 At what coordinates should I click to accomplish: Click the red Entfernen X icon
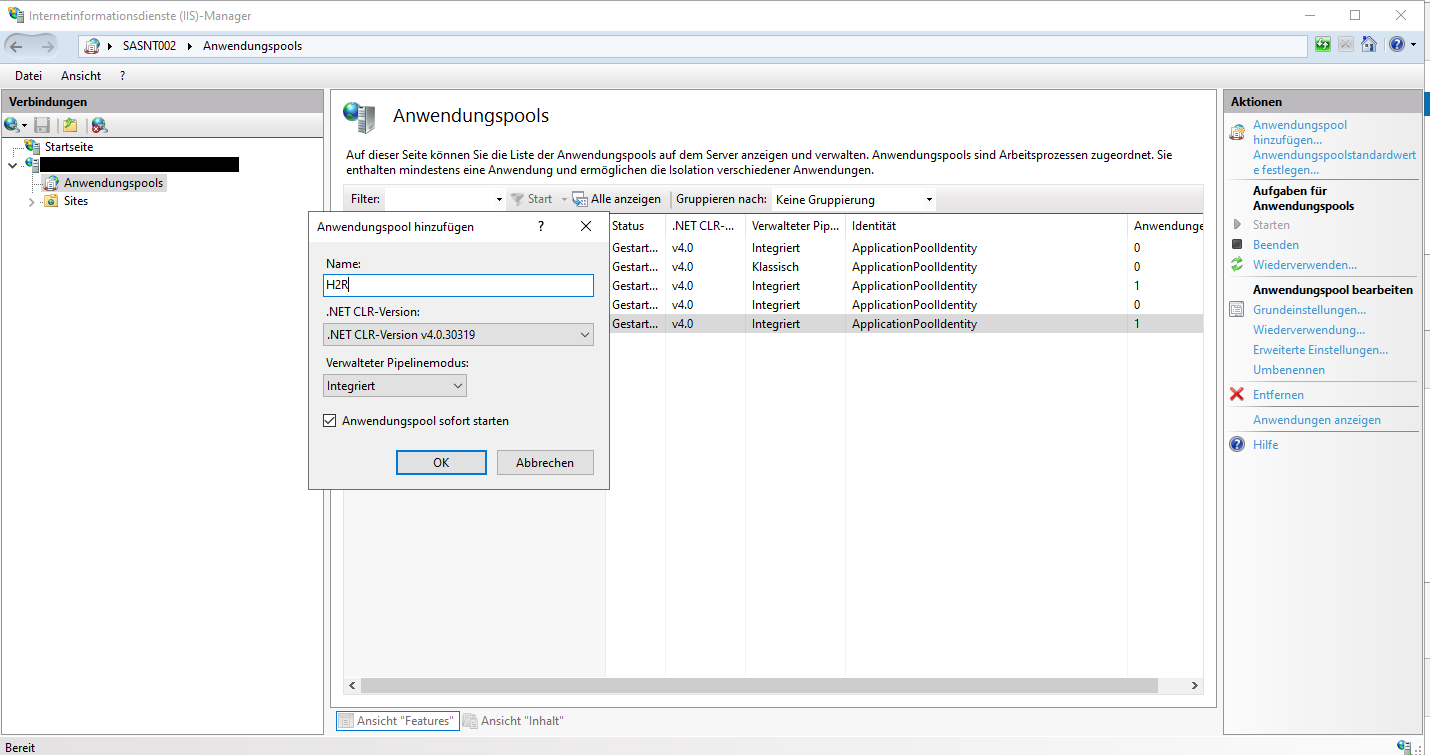pos(1237,395)
